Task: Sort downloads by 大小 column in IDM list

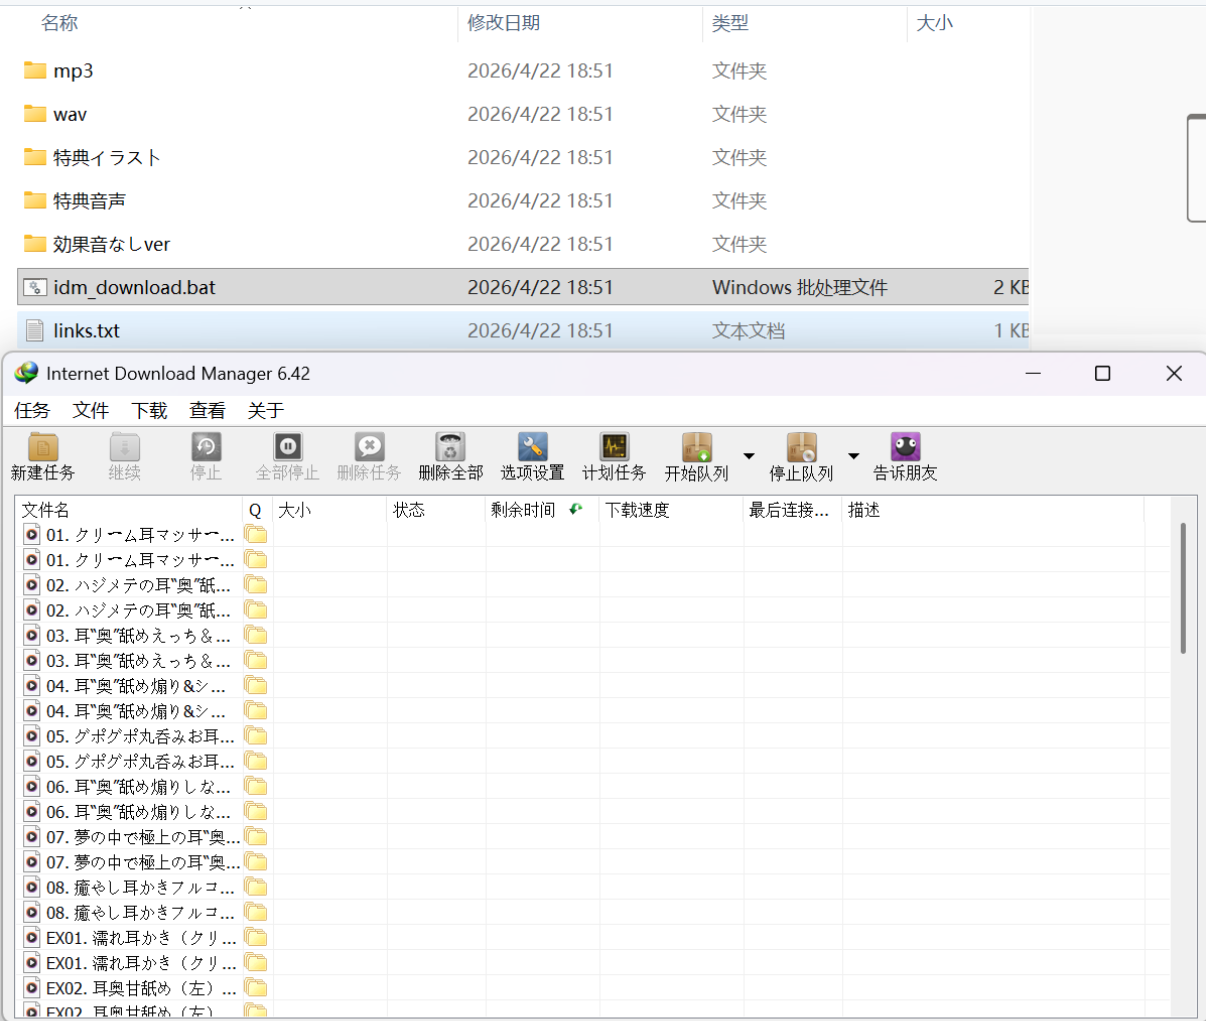Action: pos(330,510)
